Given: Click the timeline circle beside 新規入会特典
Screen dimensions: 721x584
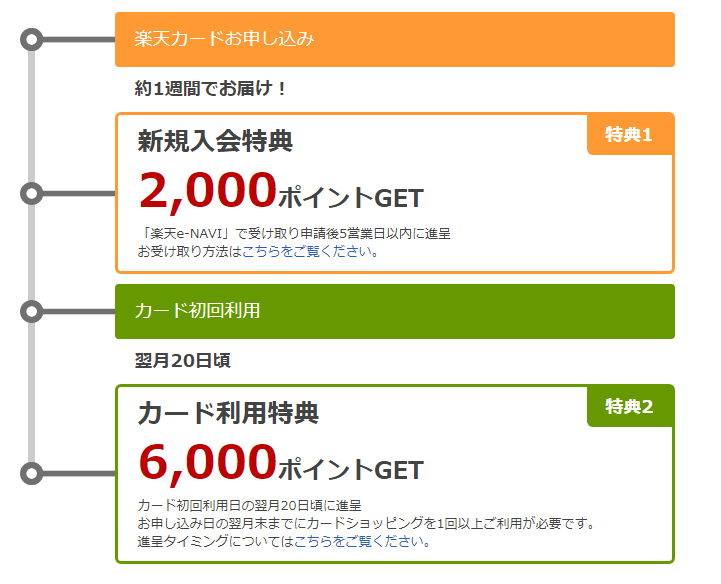Looking at the screenshot, I should [x=32, y=194].
